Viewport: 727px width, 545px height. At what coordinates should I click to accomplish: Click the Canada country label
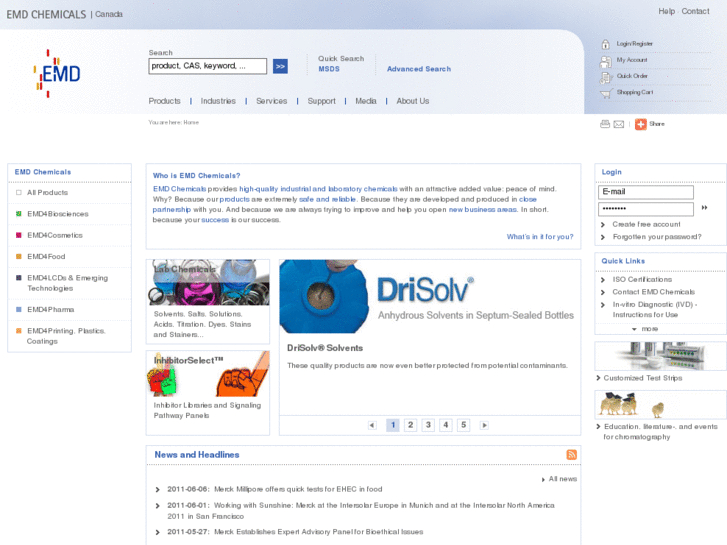tap(109, 14)
